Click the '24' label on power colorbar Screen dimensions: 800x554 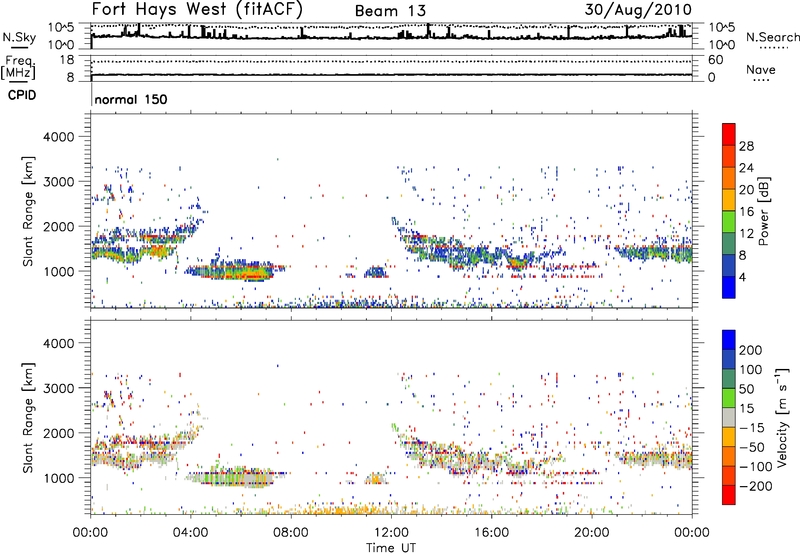(x=746, y=168)
